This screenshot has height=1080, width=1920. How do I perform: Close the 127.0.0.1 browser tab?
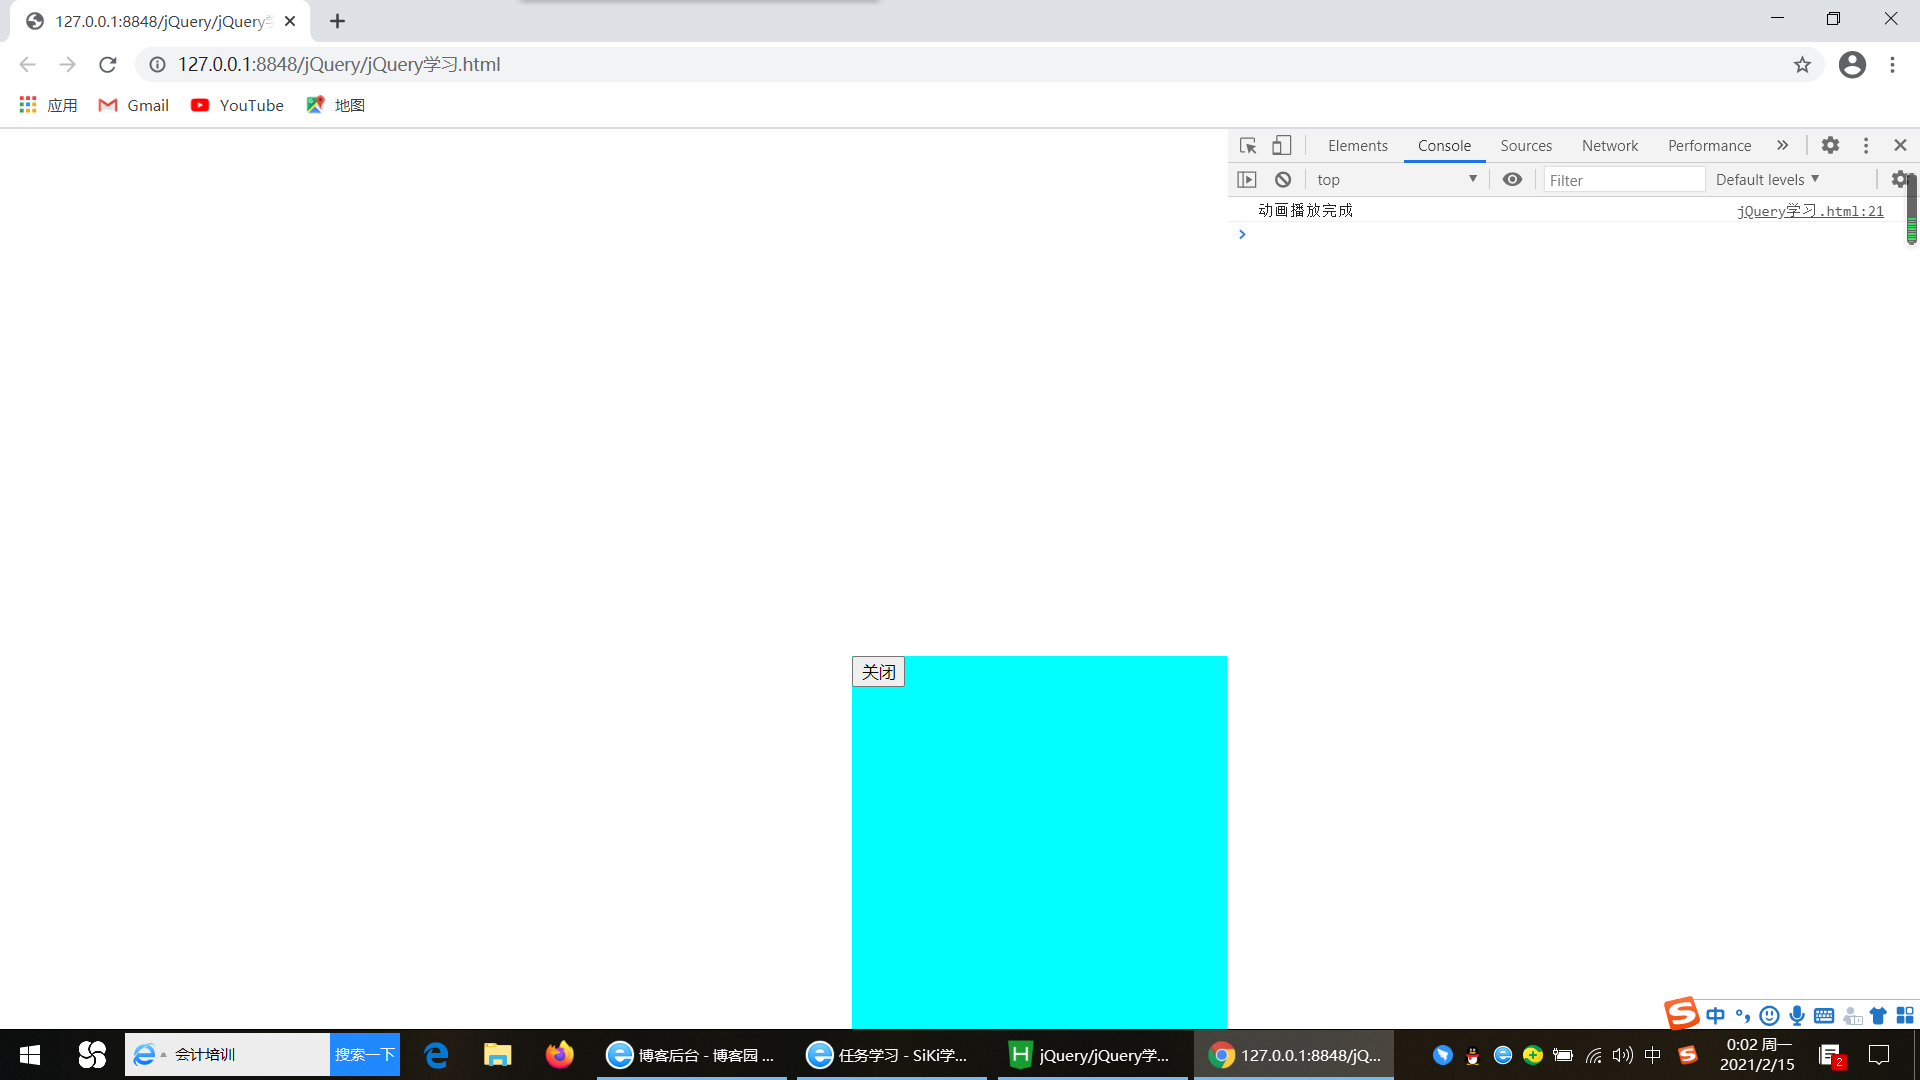(x=290, y=21)
